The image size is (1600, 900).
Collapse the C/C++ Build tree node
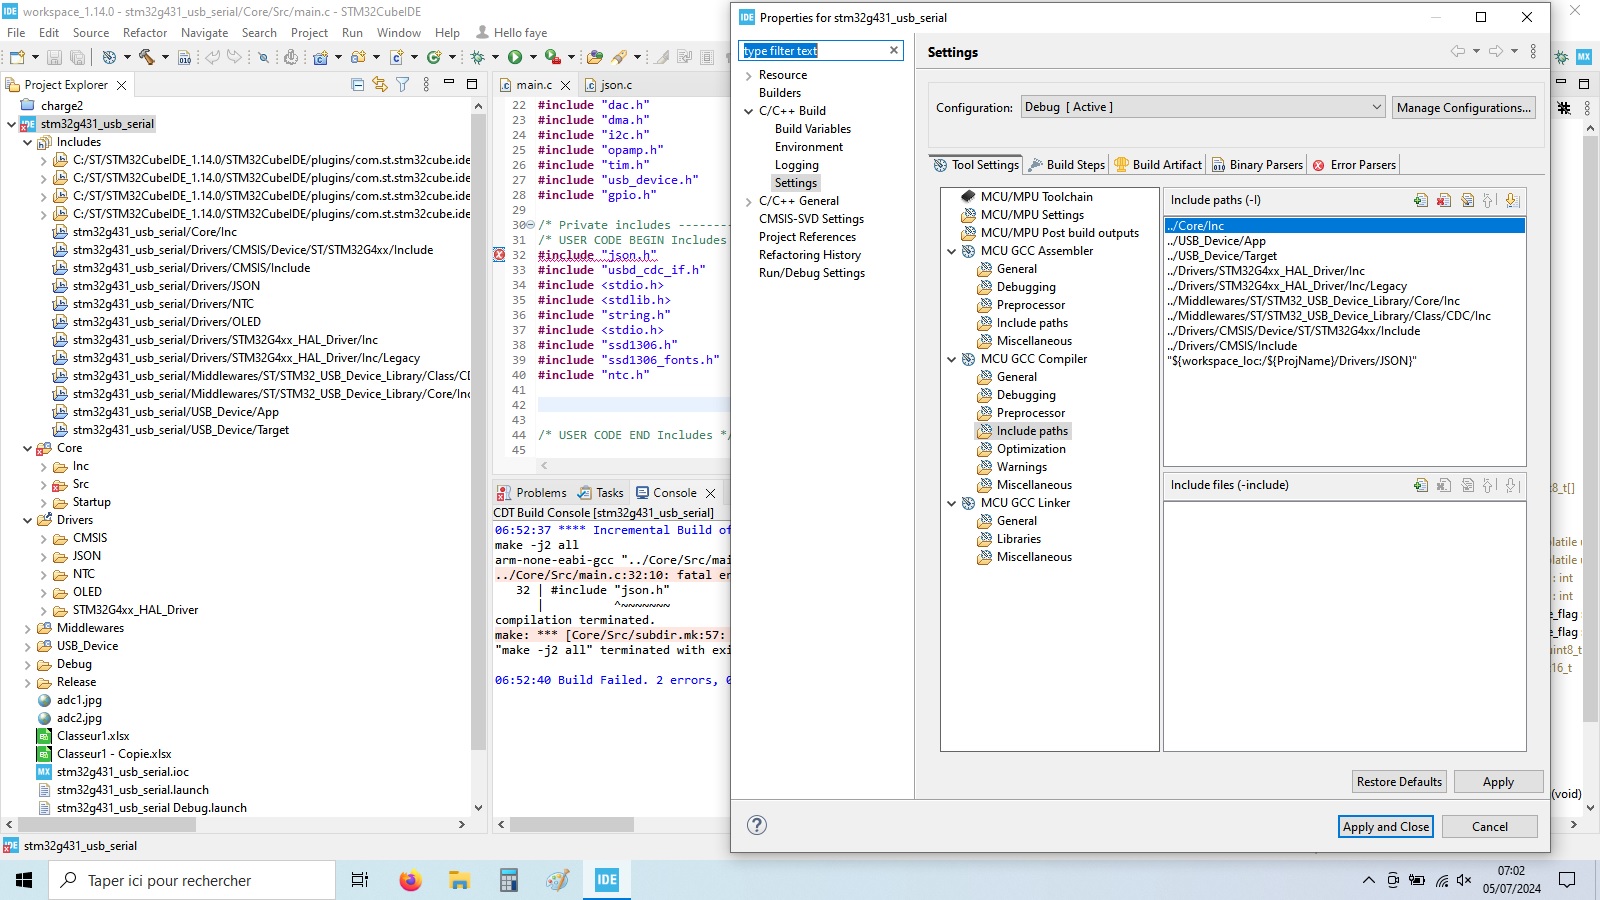749,110
